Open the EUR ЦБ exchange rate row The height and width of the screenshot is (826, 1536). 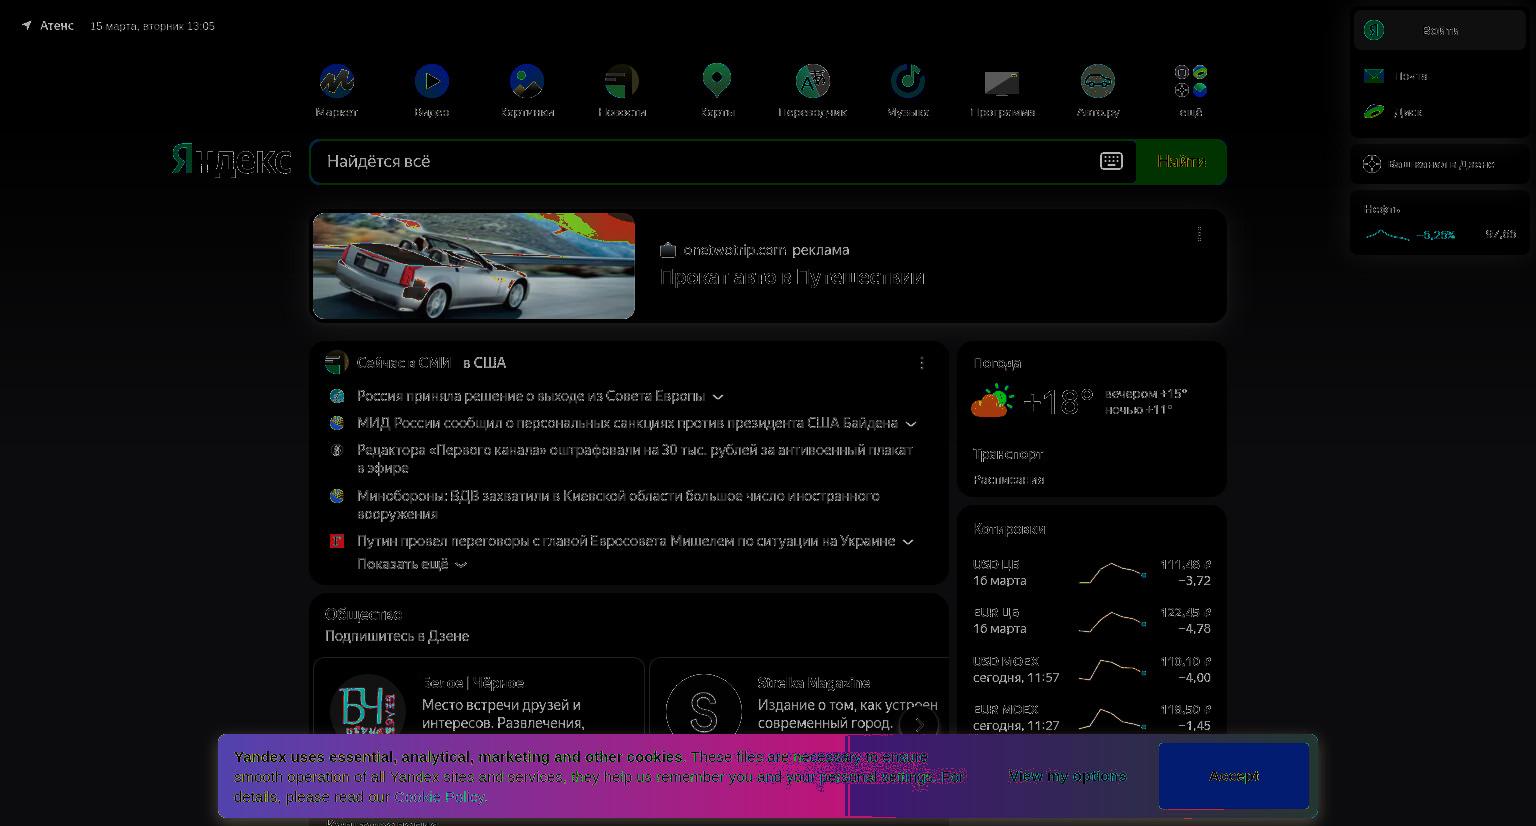(1092, 620)
